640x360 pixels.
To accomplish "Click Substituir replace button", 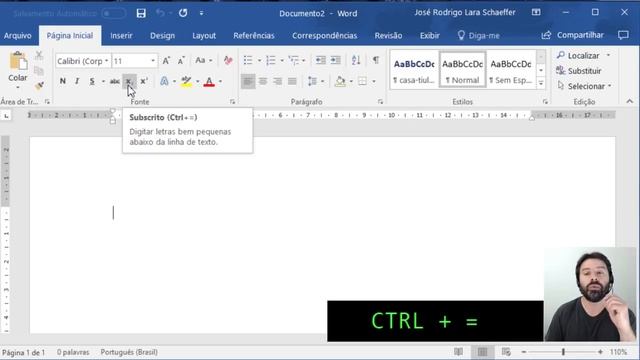I will [579, 71].
